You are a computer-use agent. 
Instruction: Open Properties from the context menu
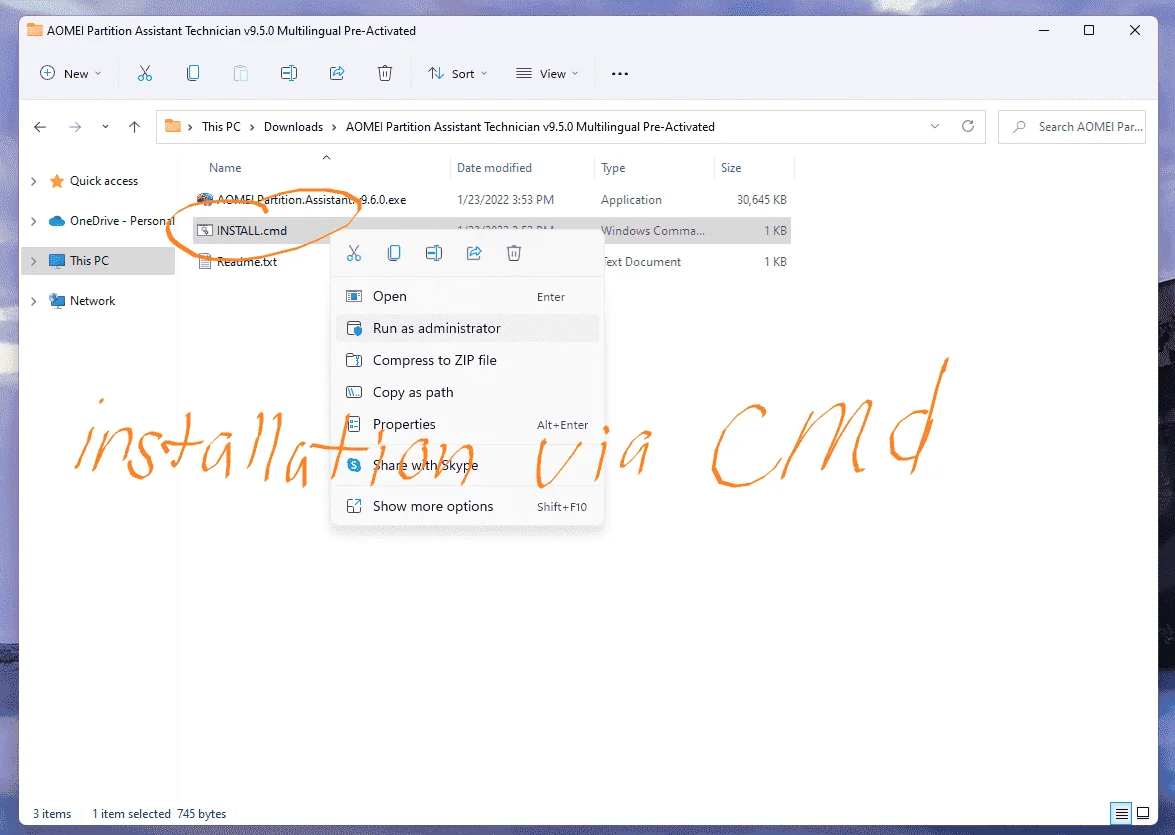point(467,424)
